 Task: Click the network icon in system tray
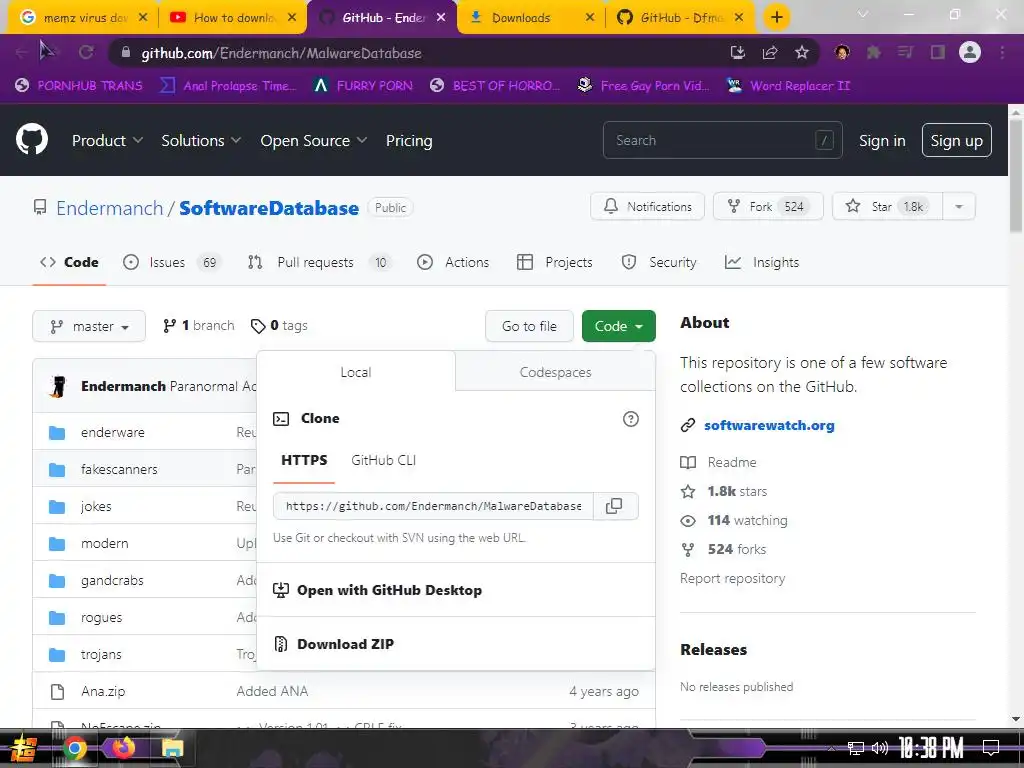(856, 748)
